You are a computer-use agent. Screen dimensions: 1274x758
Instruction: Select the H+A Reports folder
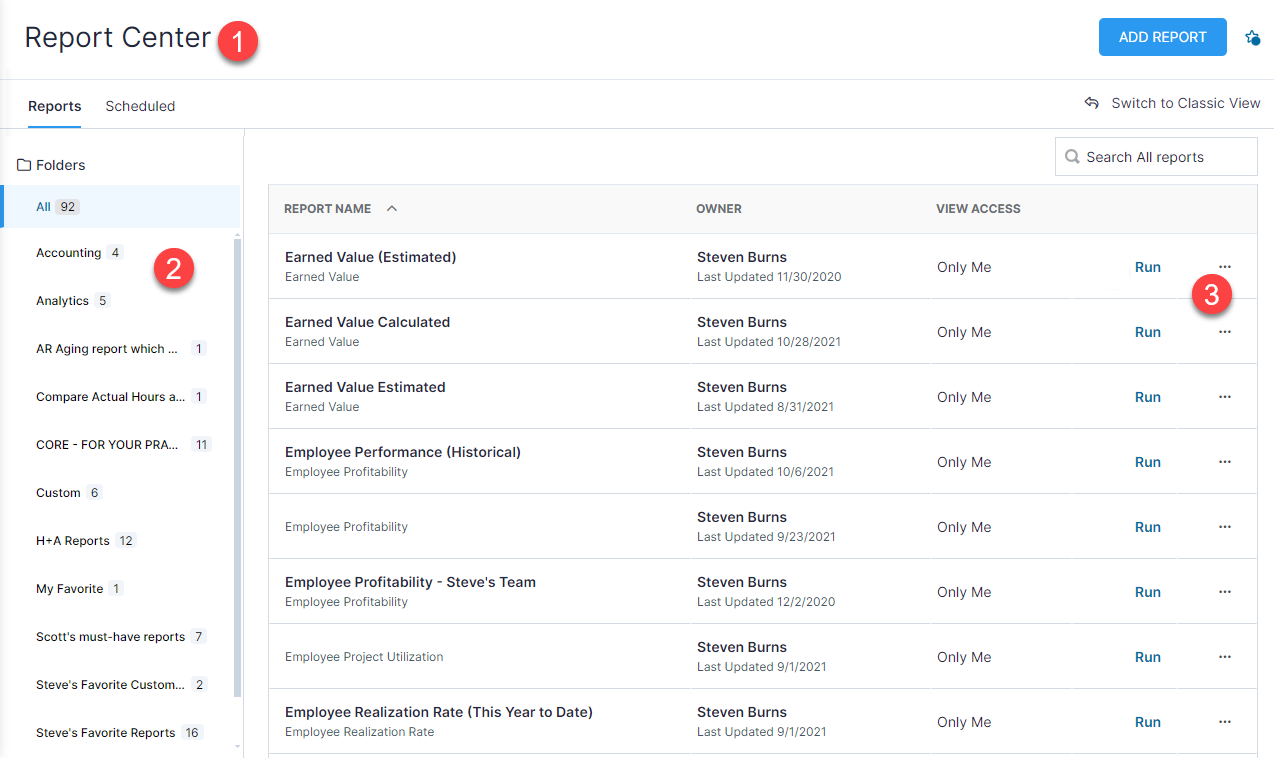(73, 541)
